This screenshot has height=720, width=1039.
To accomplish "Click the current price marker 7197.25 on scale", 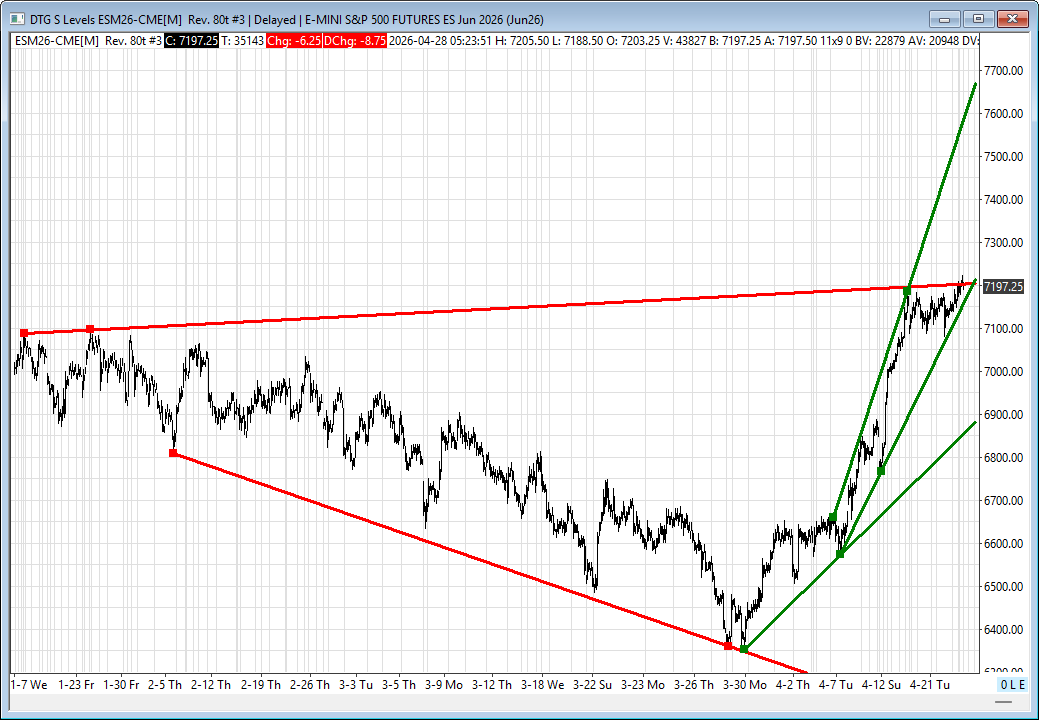I will coord(1003,287).
